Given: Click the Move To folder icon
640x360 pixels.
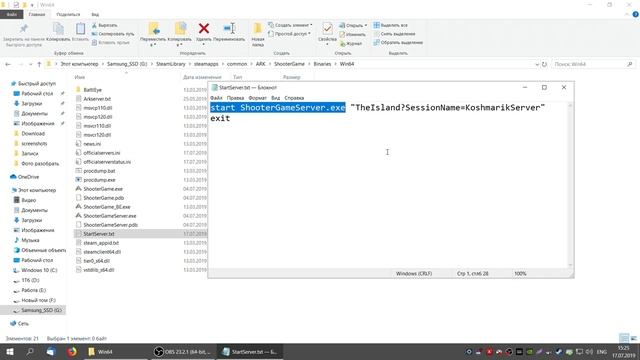Looking at the screenshot, I should 153,28.
